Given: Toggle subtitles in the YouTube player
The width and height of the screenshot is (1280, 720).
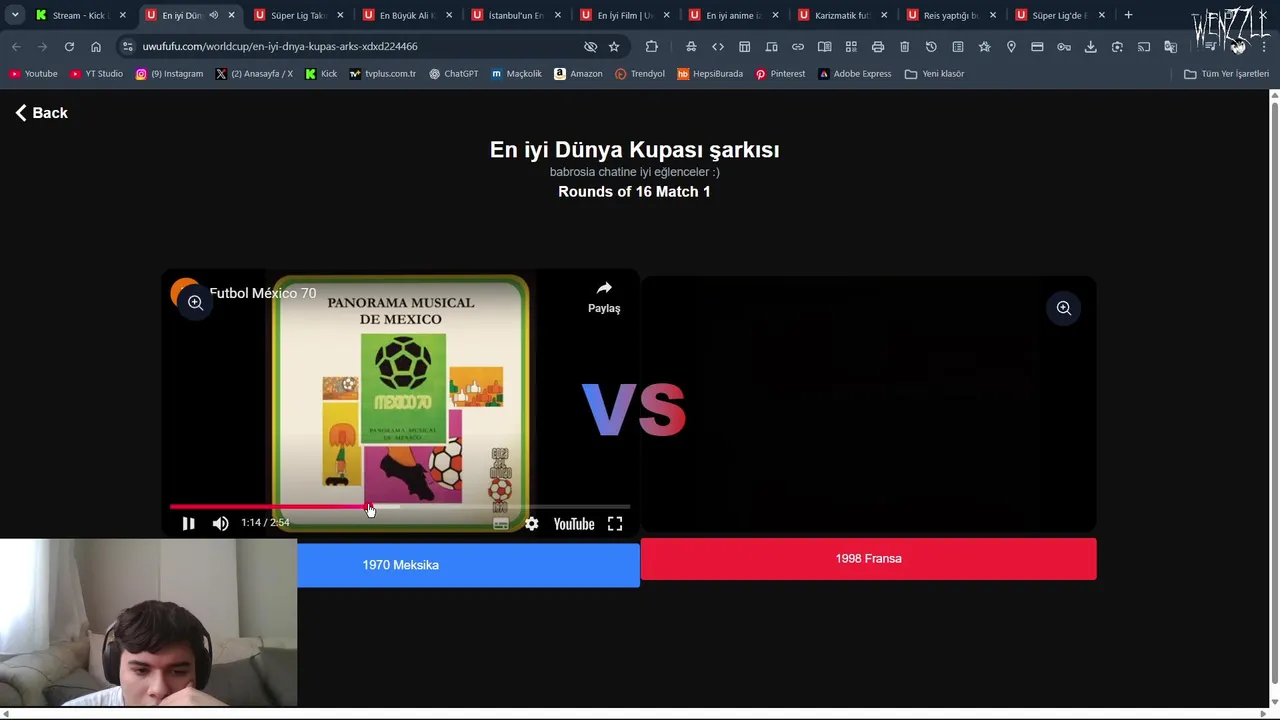Looking at the screenshot, I should click(x=501, y=523).
